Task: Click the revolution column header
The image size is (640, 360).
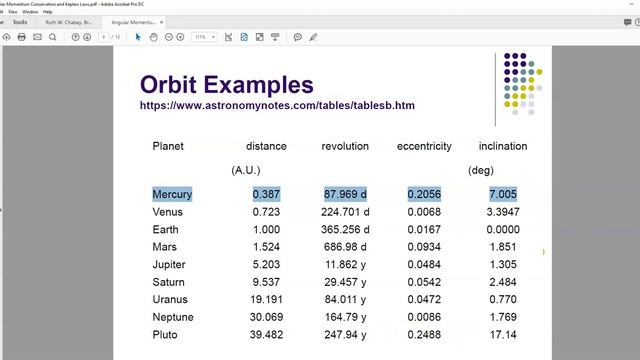Action: pyautogui.click(x=345, y=146)
